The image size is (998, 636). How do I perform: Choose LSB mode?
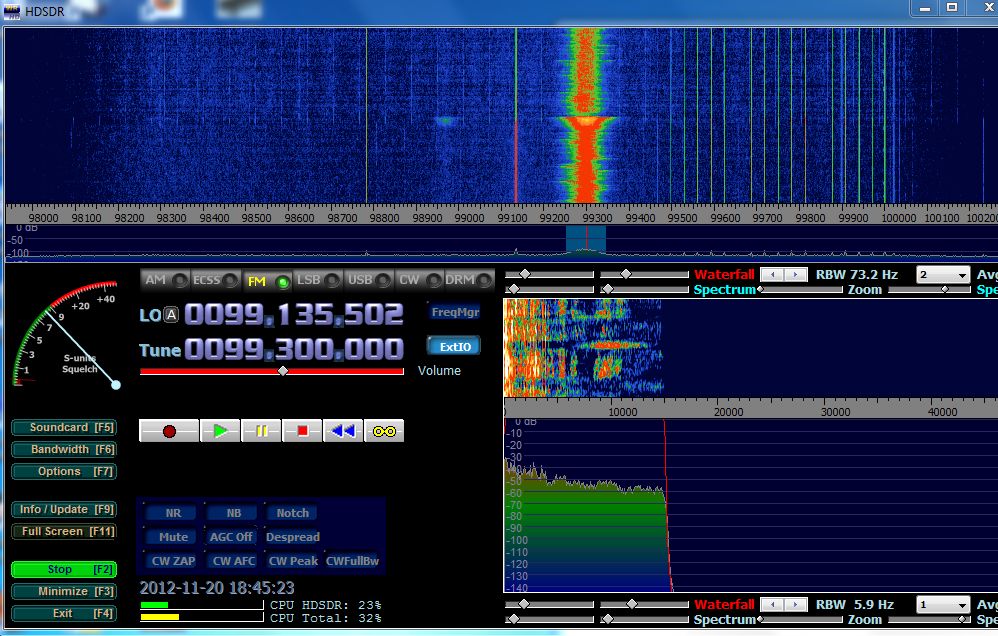317,280
